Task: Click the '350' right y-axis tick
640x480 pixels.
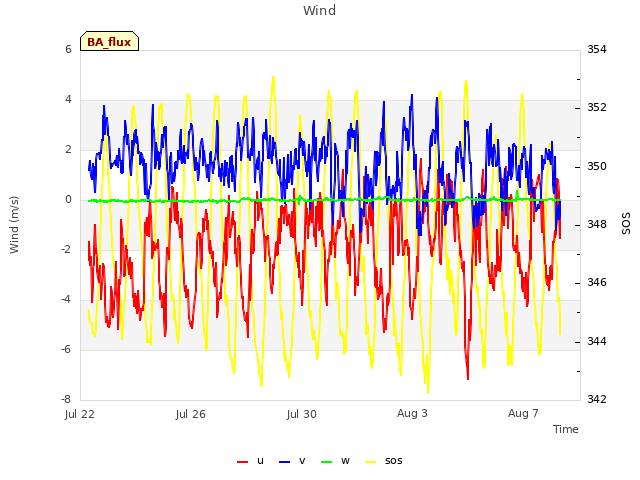Action: [597, 166]
